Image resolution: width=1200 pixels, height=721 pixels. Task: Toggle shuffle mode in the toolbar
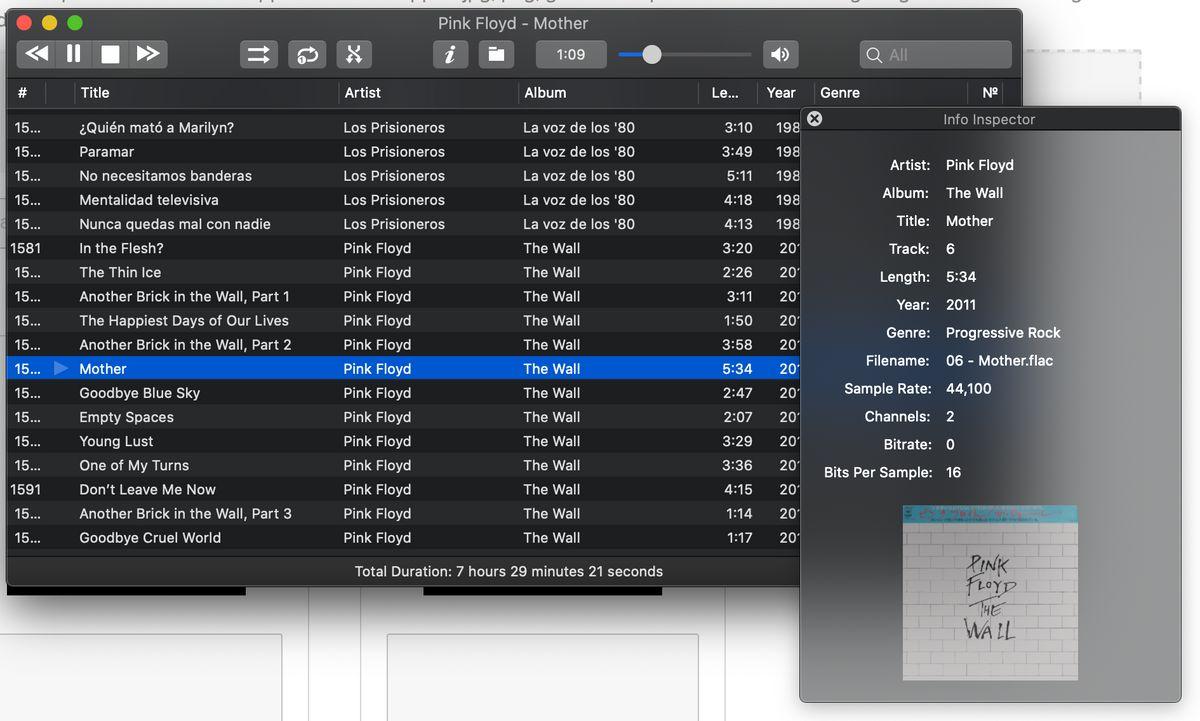coord(259,55)
